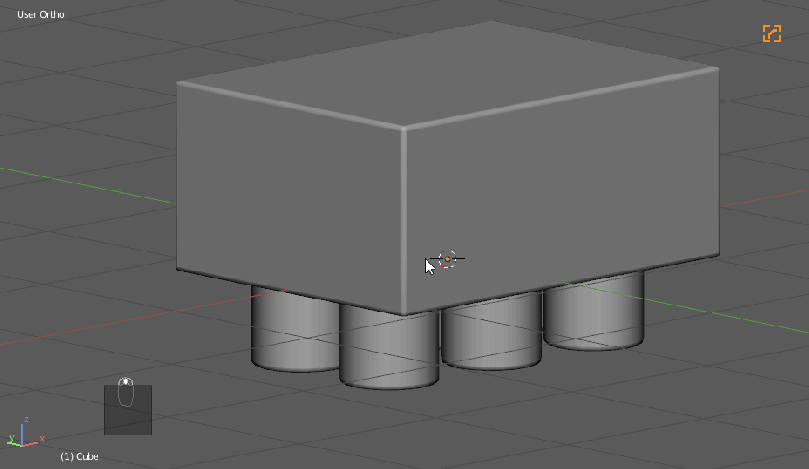Select the front-most cylinder, second from left
This screenshot has height=469, width=809.
tap(388, 350)
